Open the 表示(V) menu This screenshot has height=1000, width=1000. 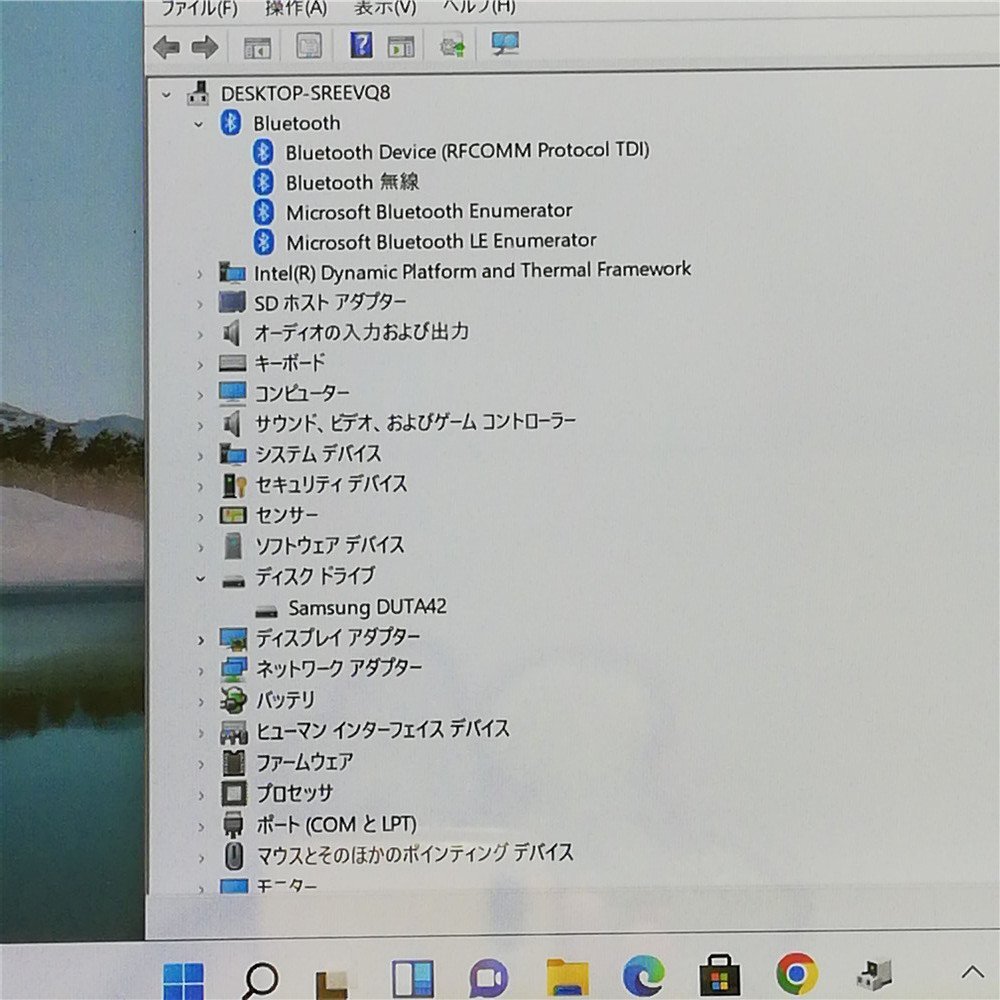(x=385, y=8)
